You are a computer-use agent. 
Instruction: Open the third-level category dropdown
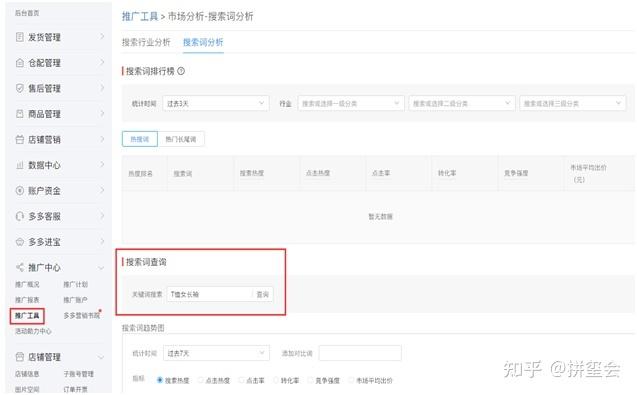[572, 103]
